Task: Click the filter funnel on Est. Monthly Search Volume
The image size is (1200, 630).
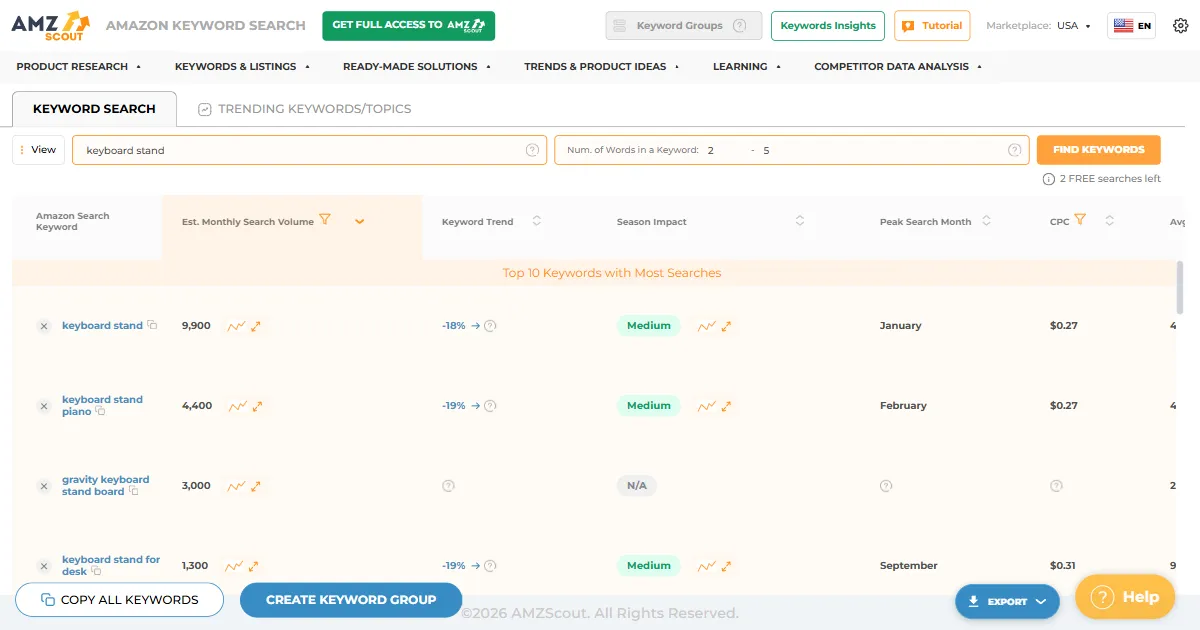Action: coord(326,220)
